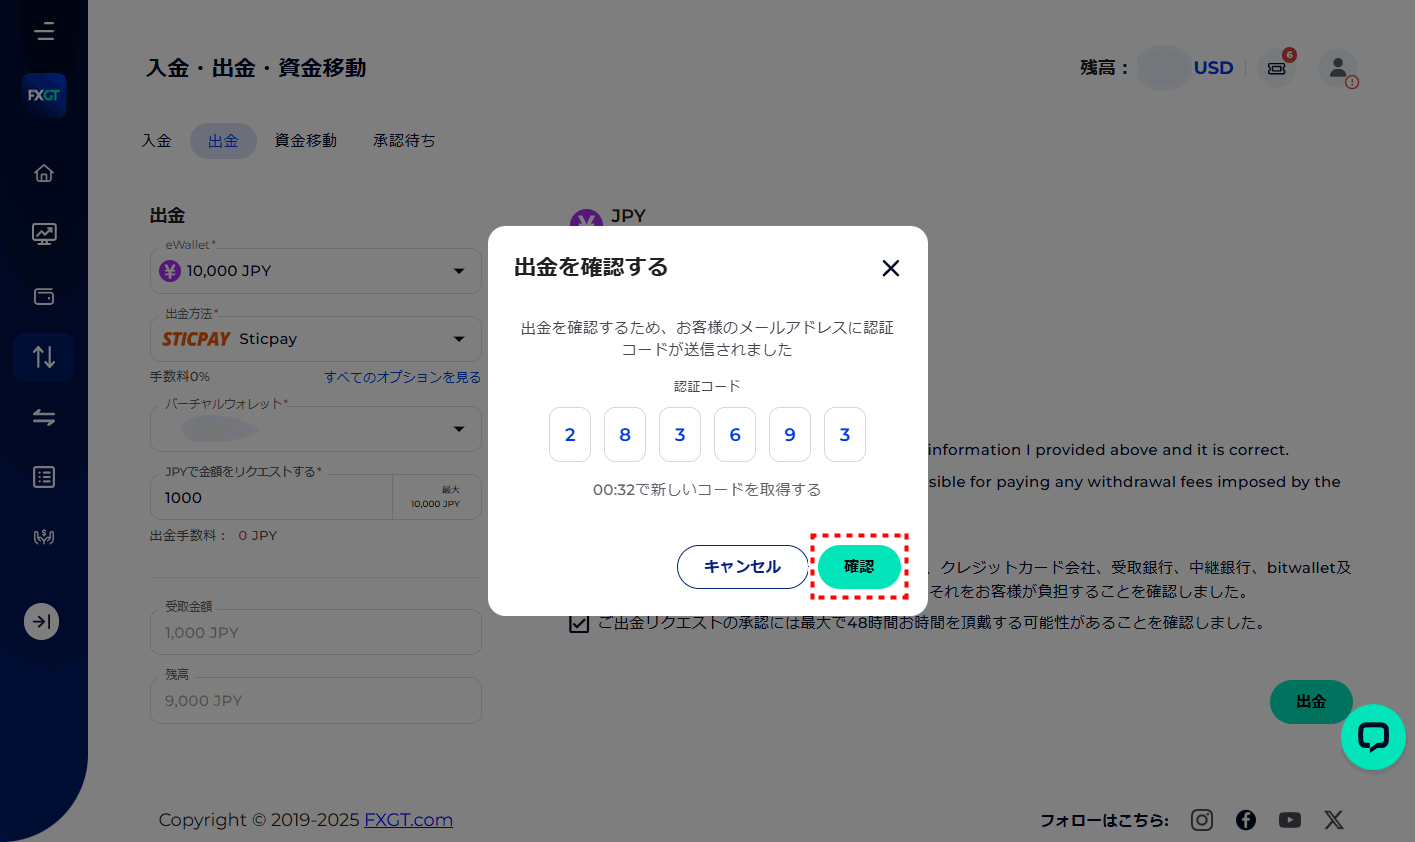
Task: Open the trading chart monitor sidebar icon
Action: (44, 234)
